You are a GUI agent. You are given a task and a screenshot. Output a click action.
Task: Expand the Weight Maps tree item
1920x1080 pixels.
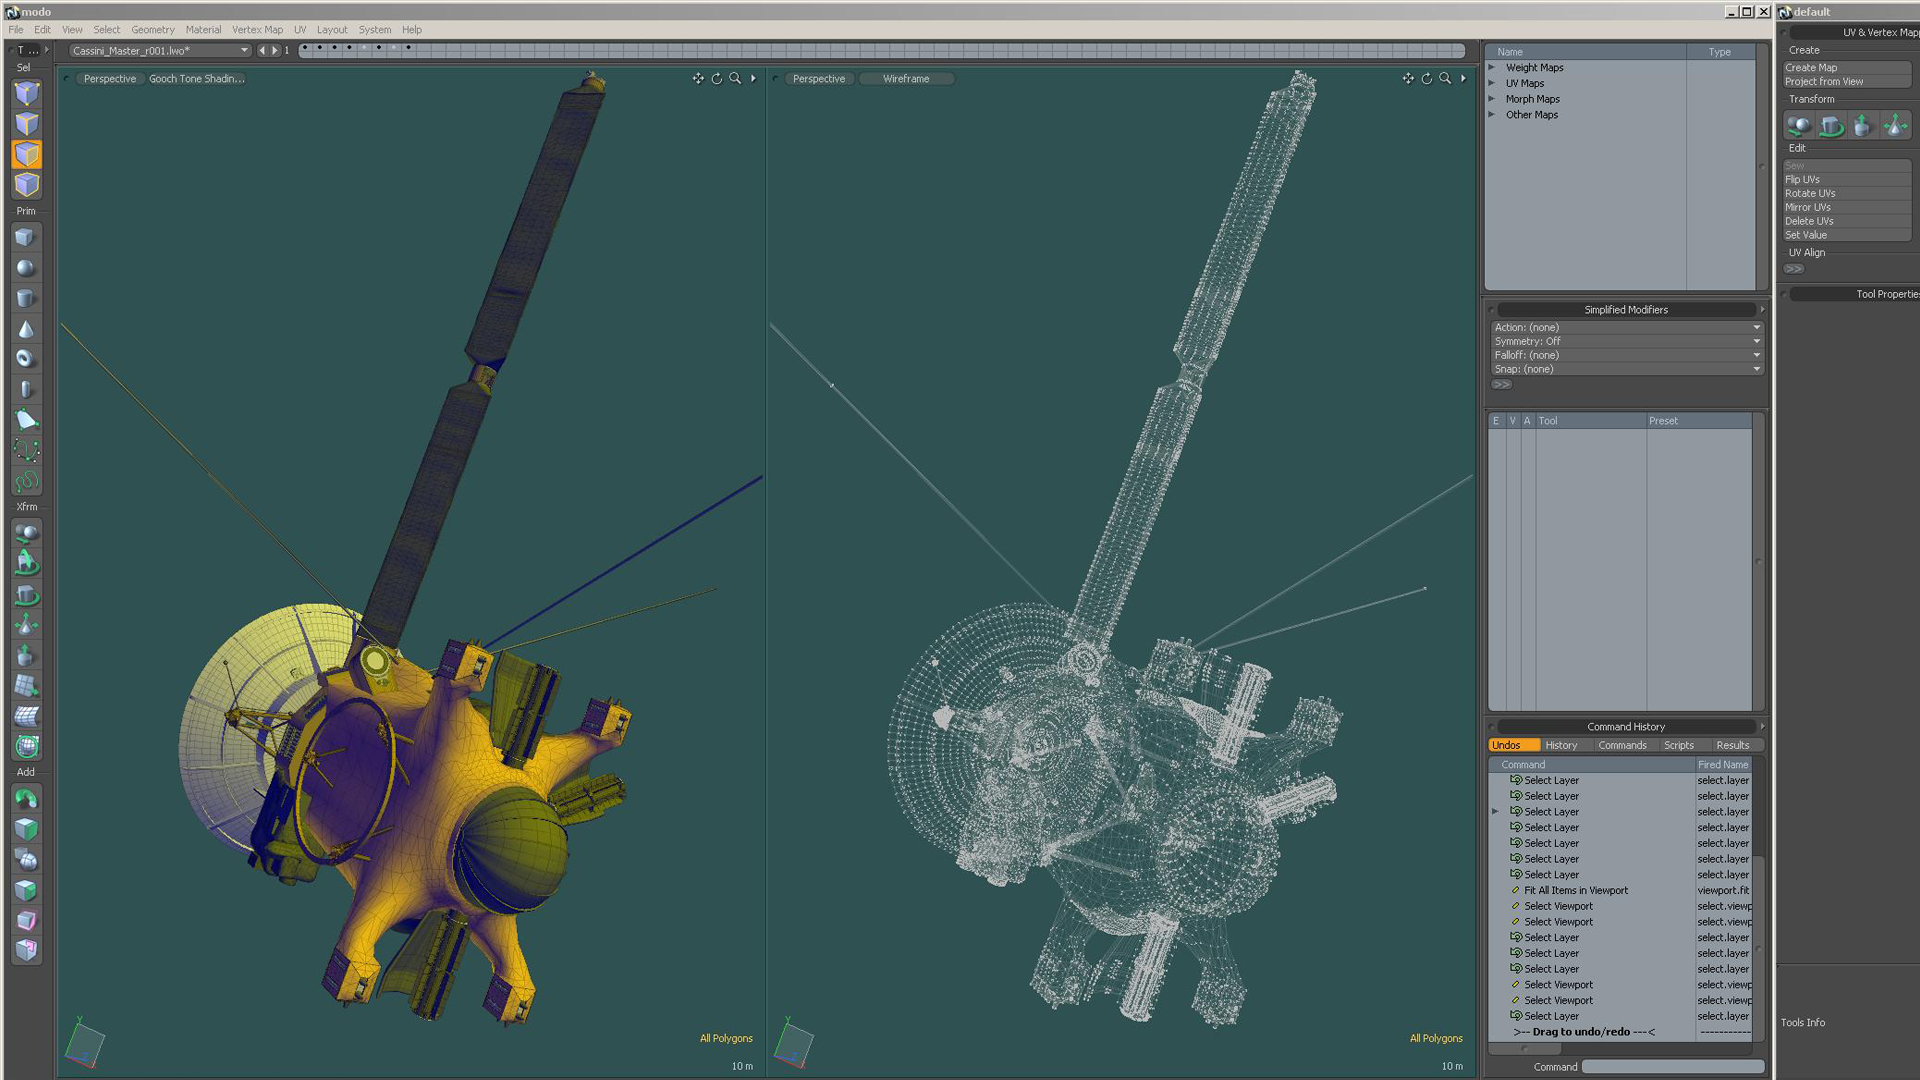(1491, 68)
